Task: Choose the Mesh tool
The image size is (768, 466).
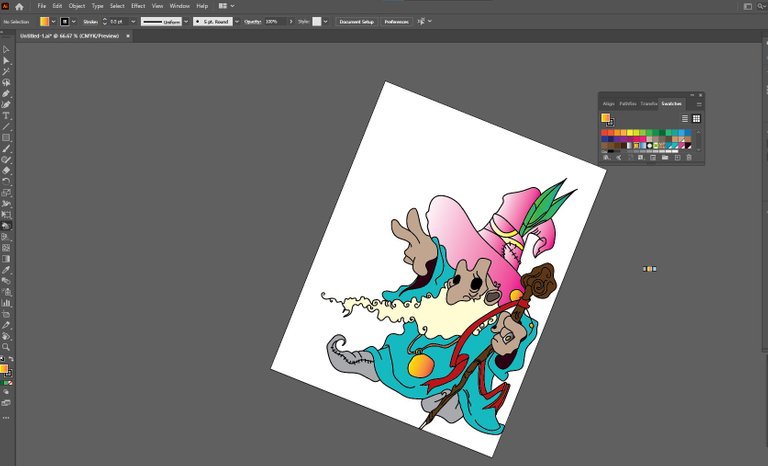Action: click(6, 248)
